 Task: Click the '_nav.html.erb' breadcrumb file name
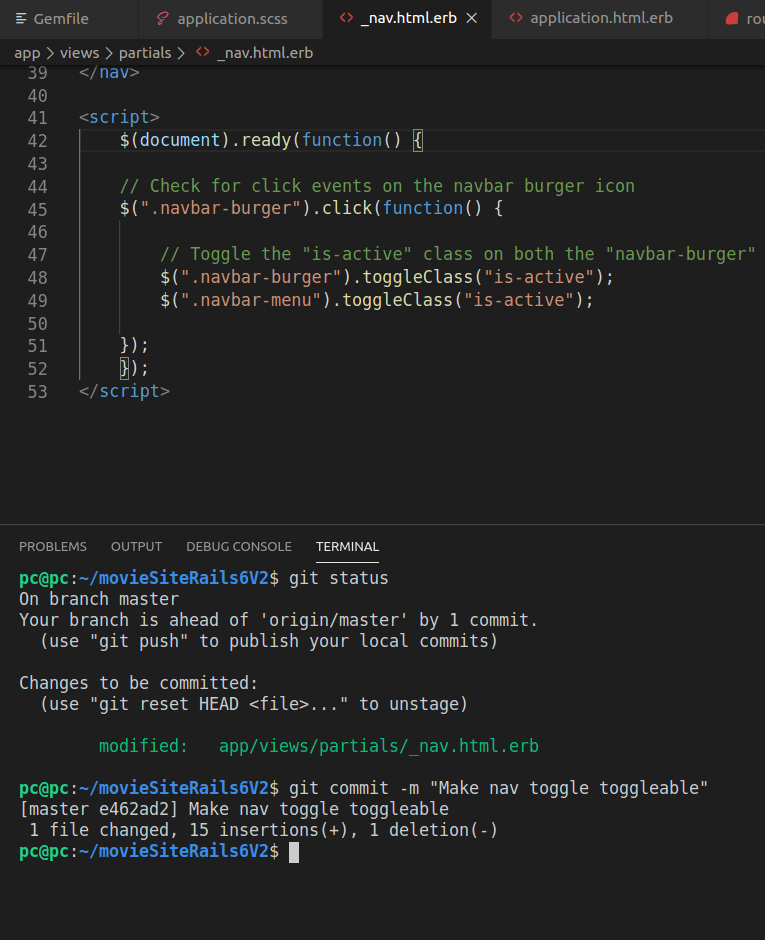[265, 53]
